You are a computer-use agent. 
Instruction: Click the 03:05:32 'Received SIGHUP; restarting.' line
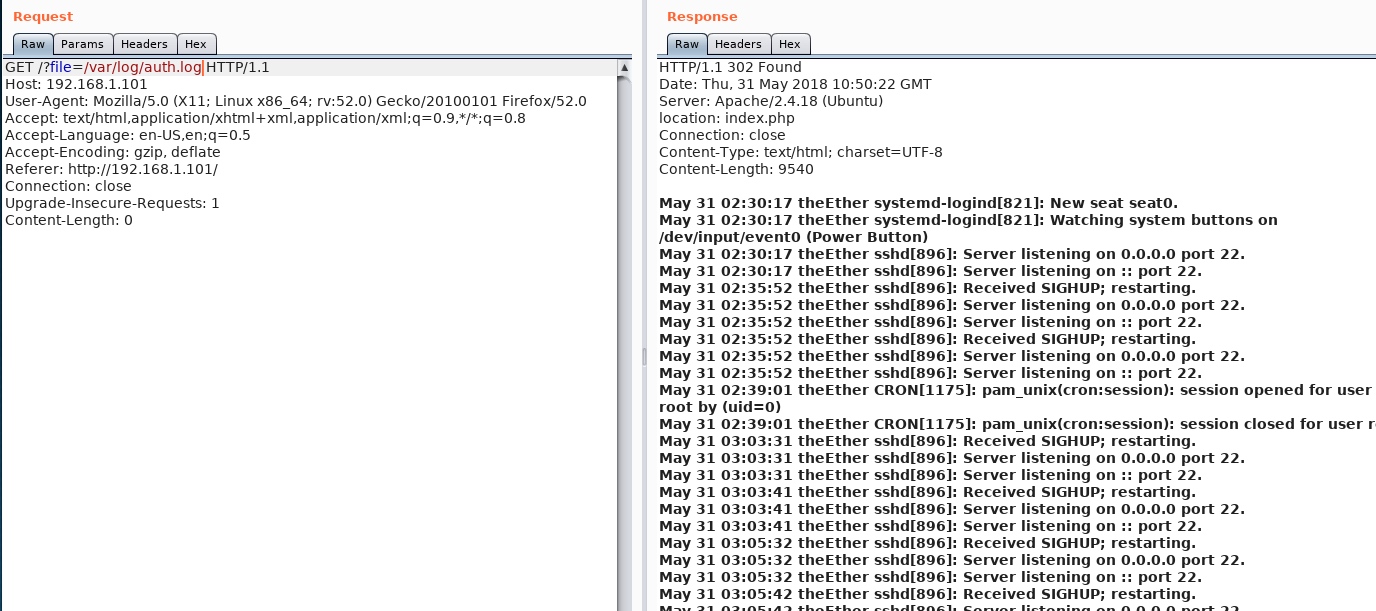coord(928,544)
